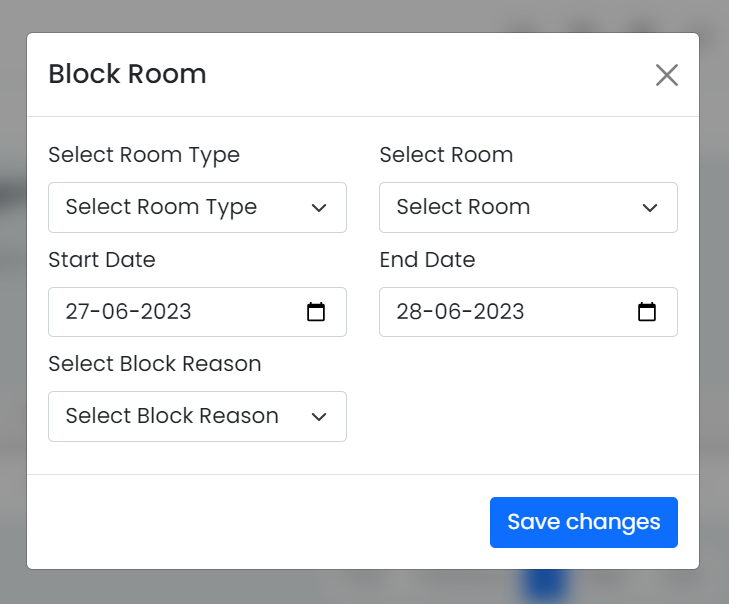This screenshot has height=604, width=729.
Task: Click the chevron arrow in Block Reason field
Action: click(319, 417)
